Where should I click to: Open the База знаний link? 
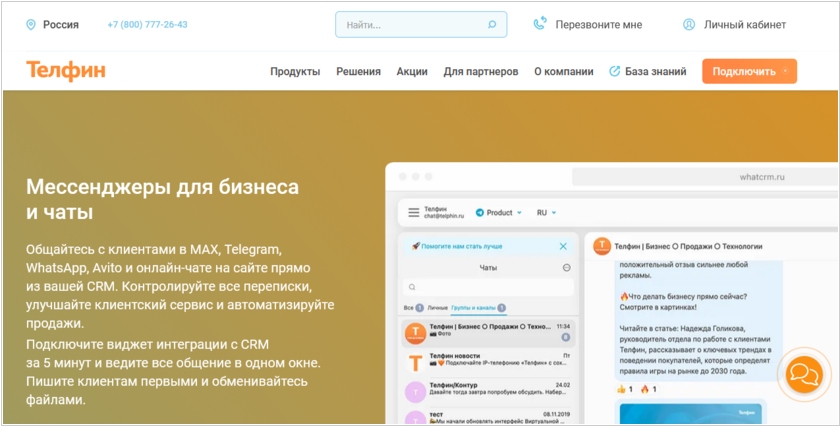[648, 72]
